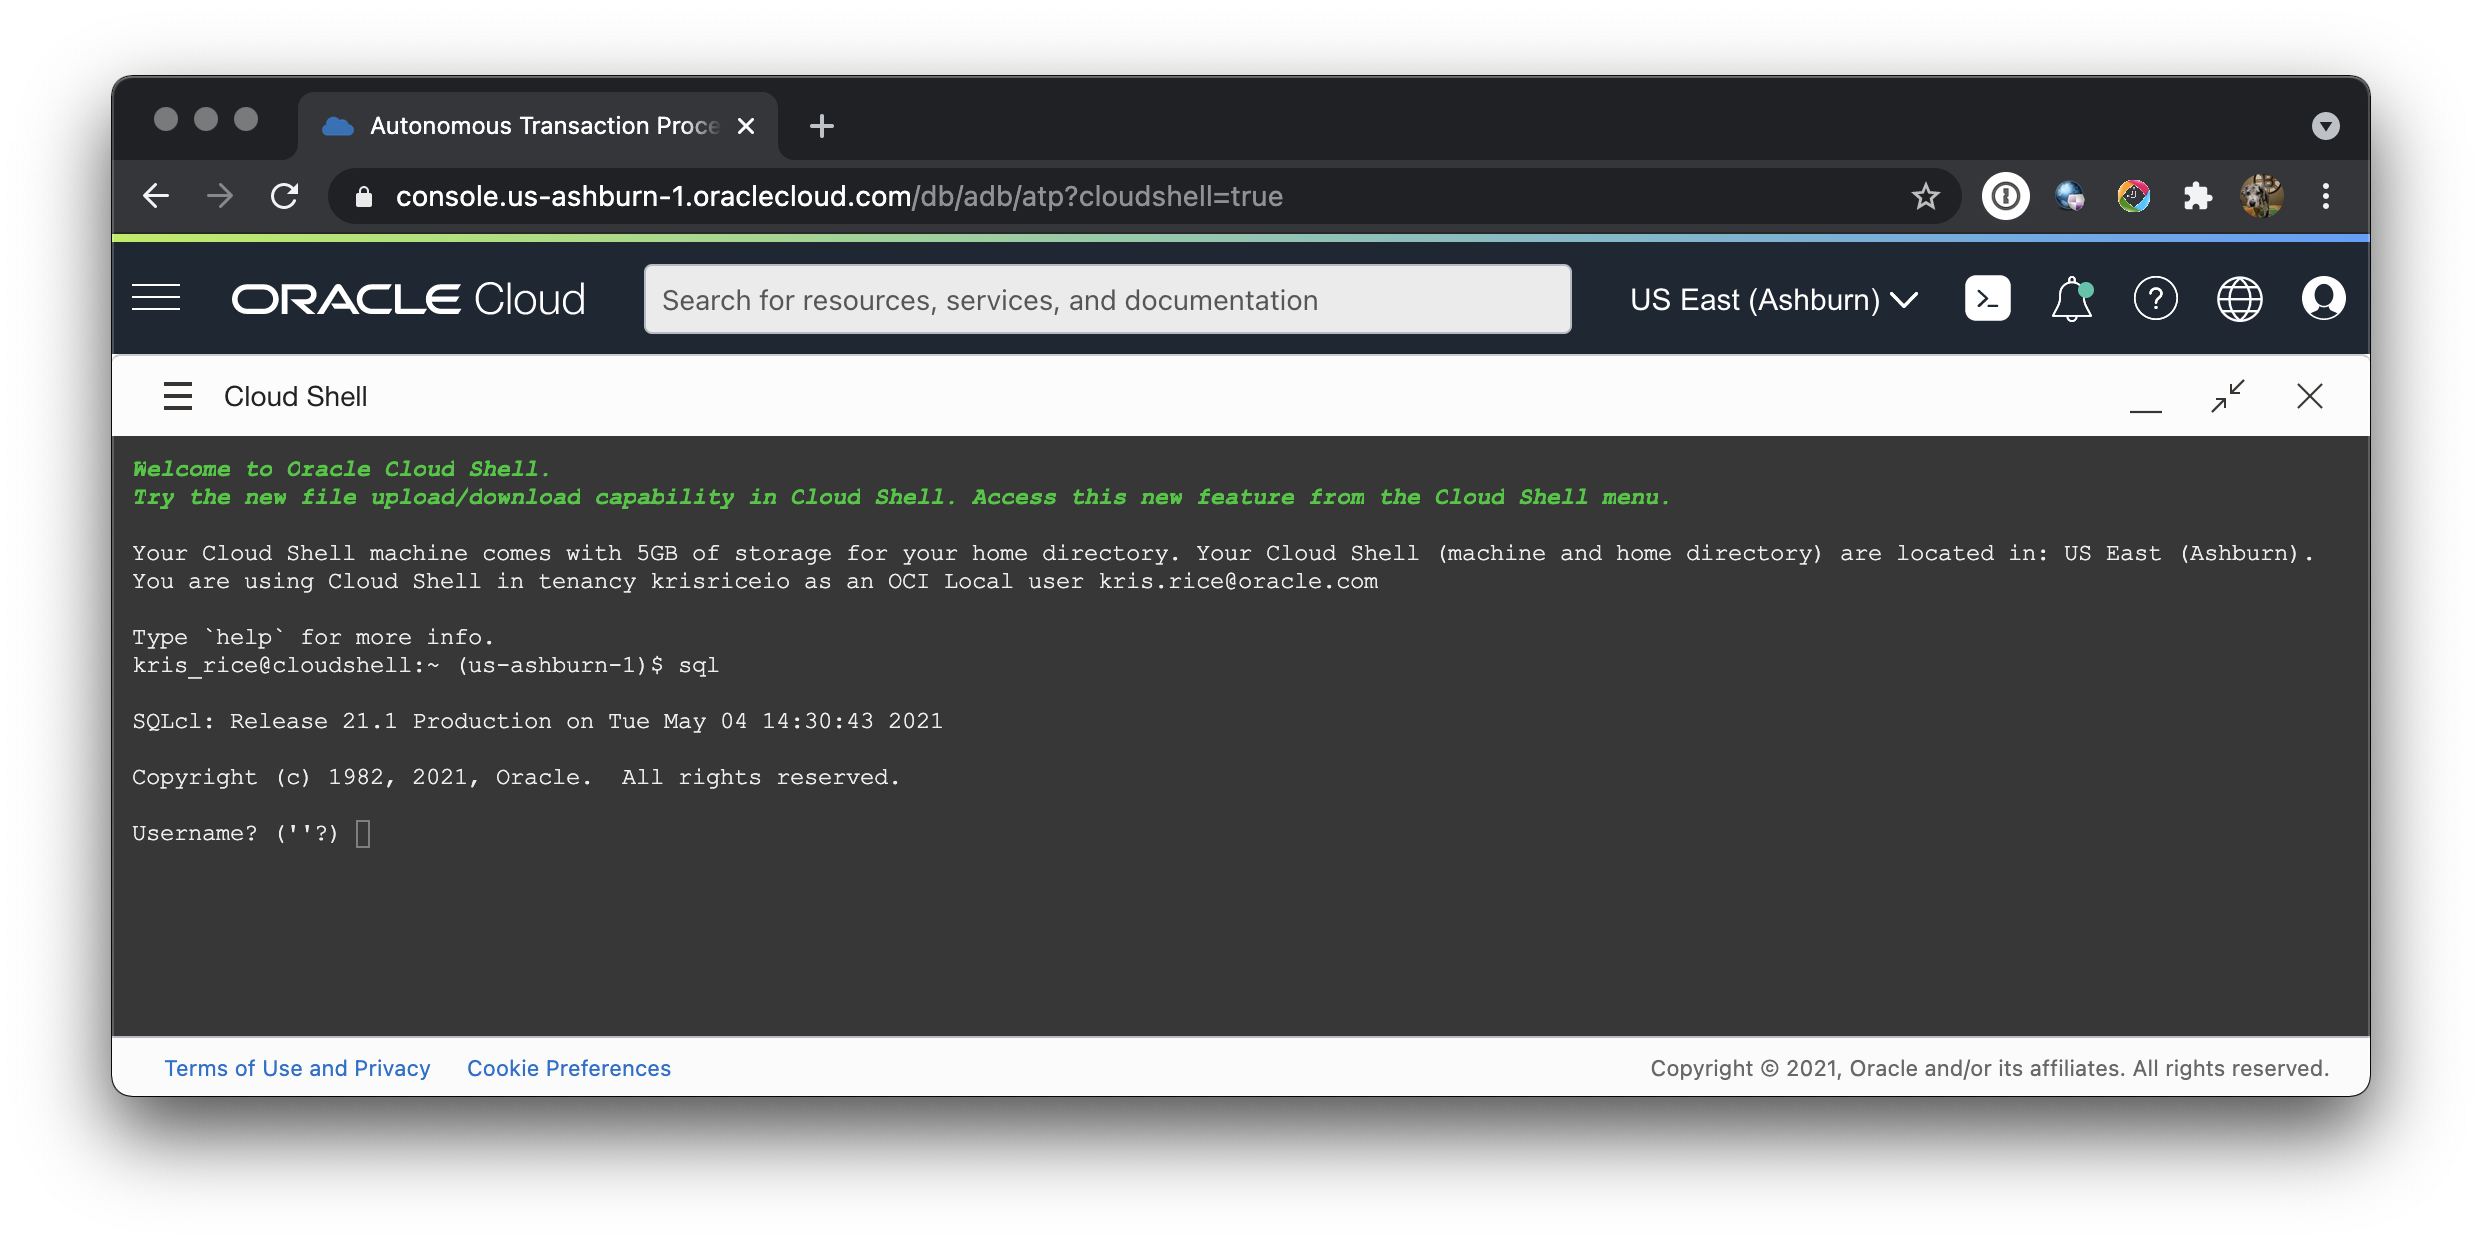Open a new browser tab
2482x1244 pixels.
point(821,126)
